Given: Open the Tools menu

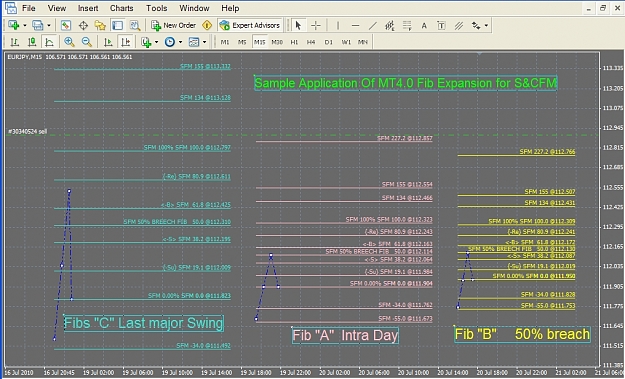Looking at the screenshot, I should [x=157, y=8].
